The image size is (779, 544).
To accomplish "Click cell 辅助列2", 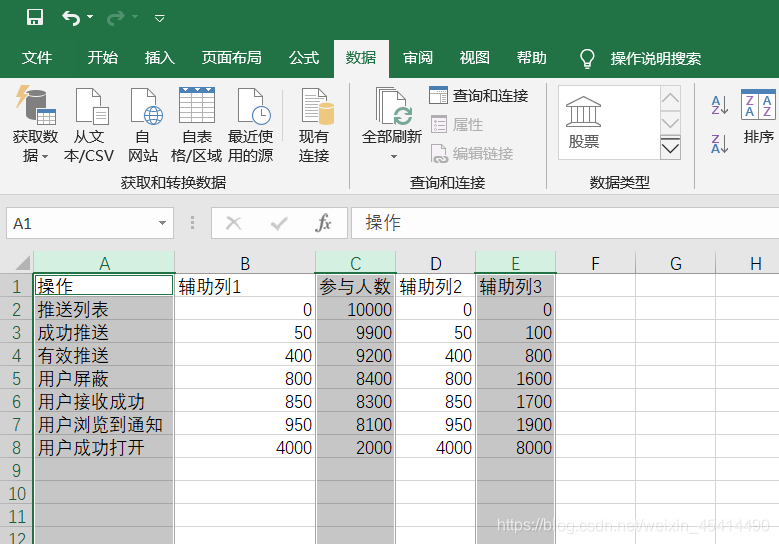I will point(436,286).
